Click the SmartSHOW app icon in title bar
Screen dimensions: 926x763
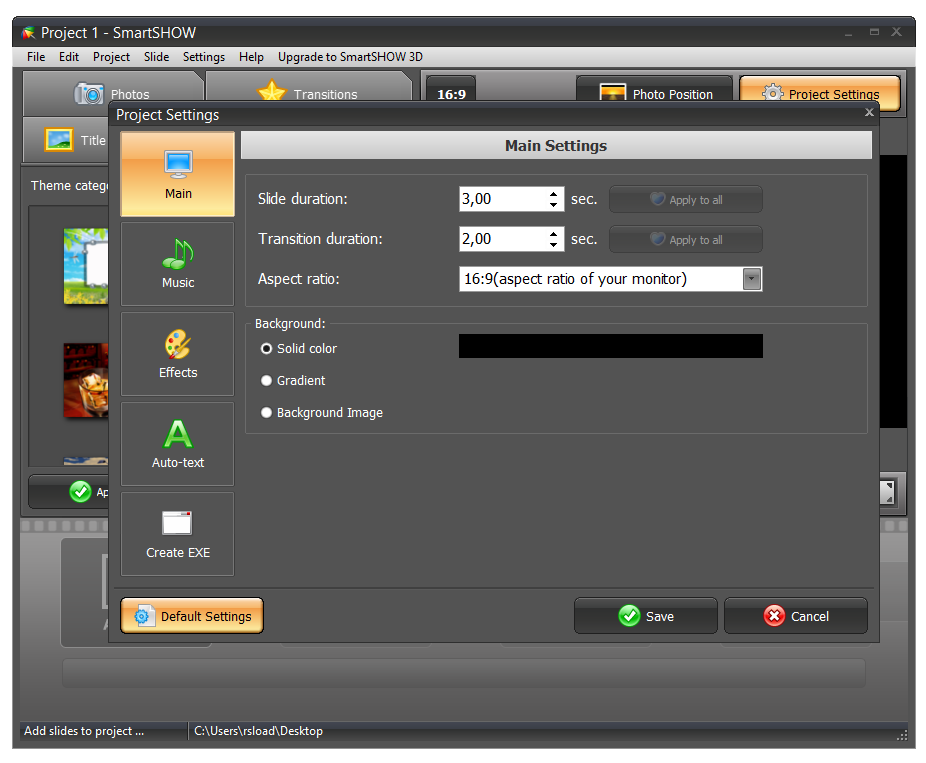(x=28, y=33)
